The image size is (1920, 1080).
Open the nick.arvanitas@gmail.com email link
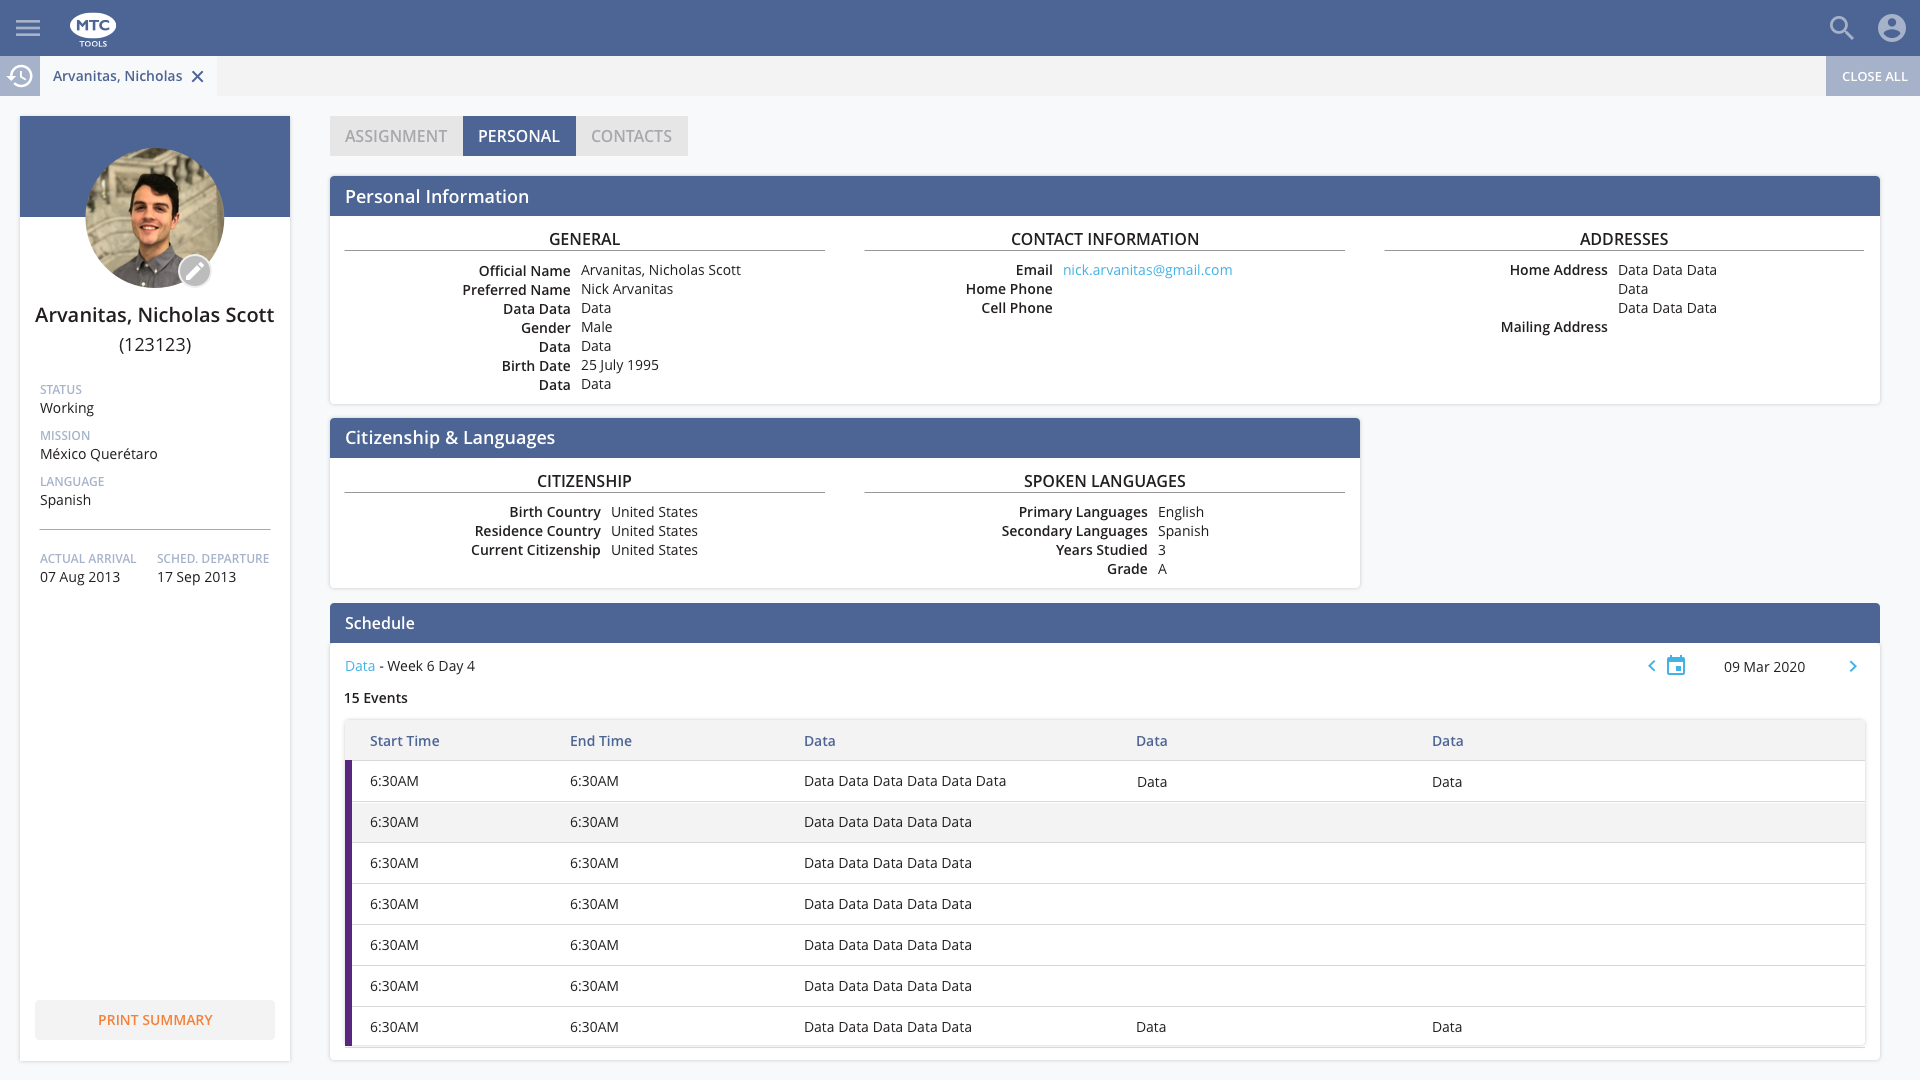click(1147, 270)
